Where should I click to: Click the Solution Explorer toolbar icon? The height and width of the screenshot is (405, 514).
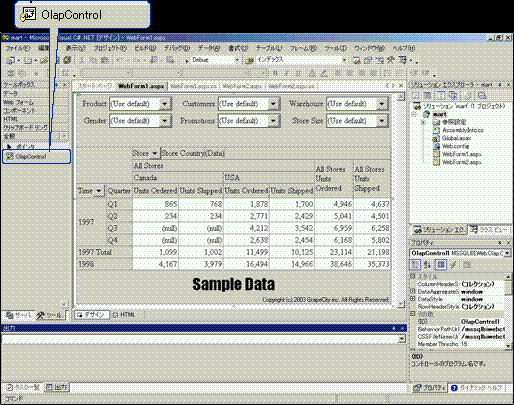pos(357,60)
